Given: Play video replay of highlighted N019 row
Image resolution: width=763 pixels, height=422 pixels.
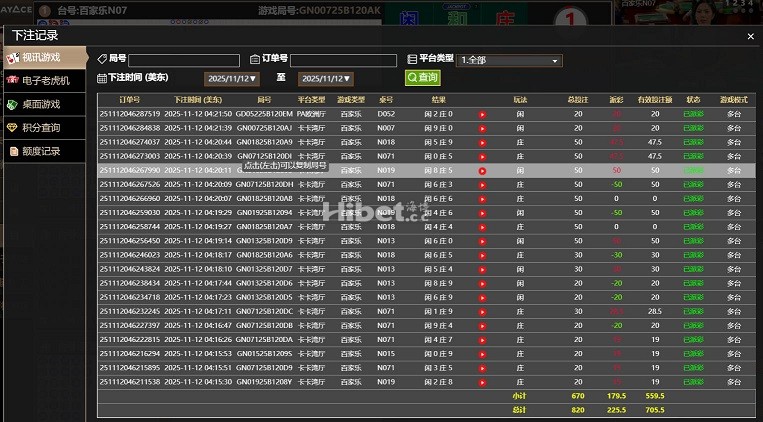Looking at the screenshot, I should point(482,171).
